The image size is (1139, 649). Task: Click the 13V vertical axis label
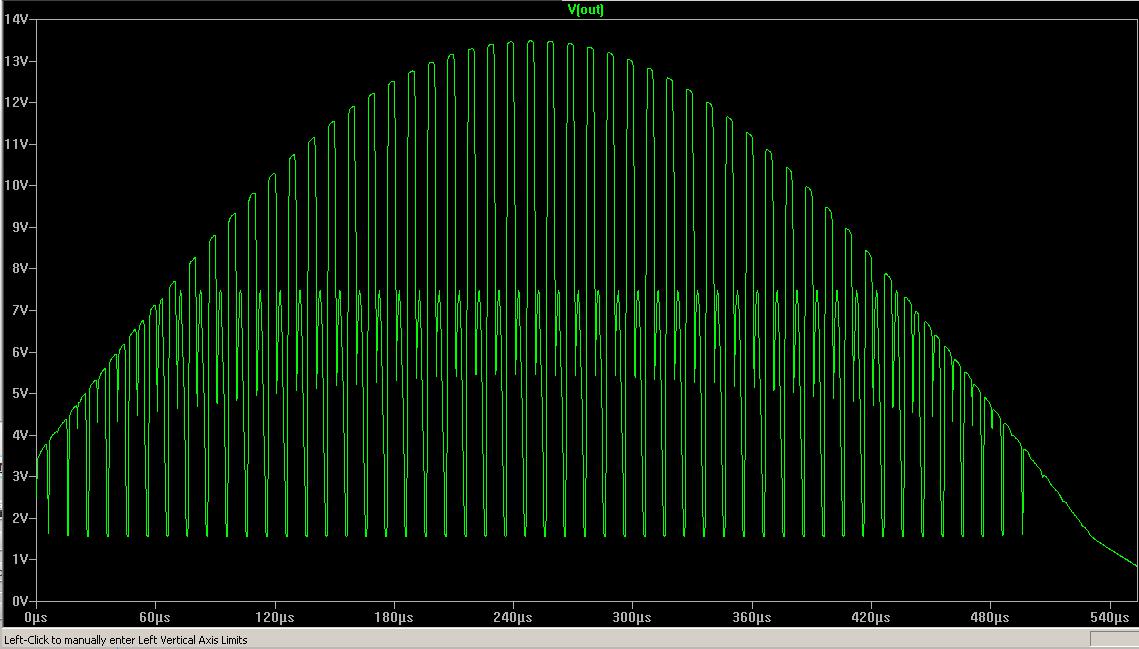coord(15,61)
